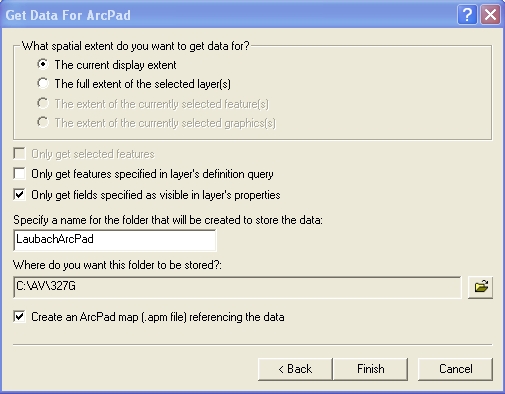This screenshot has height=394, width=505.
Task: Enable only features in layer's definition query
Action: click(x=19, y=174)
